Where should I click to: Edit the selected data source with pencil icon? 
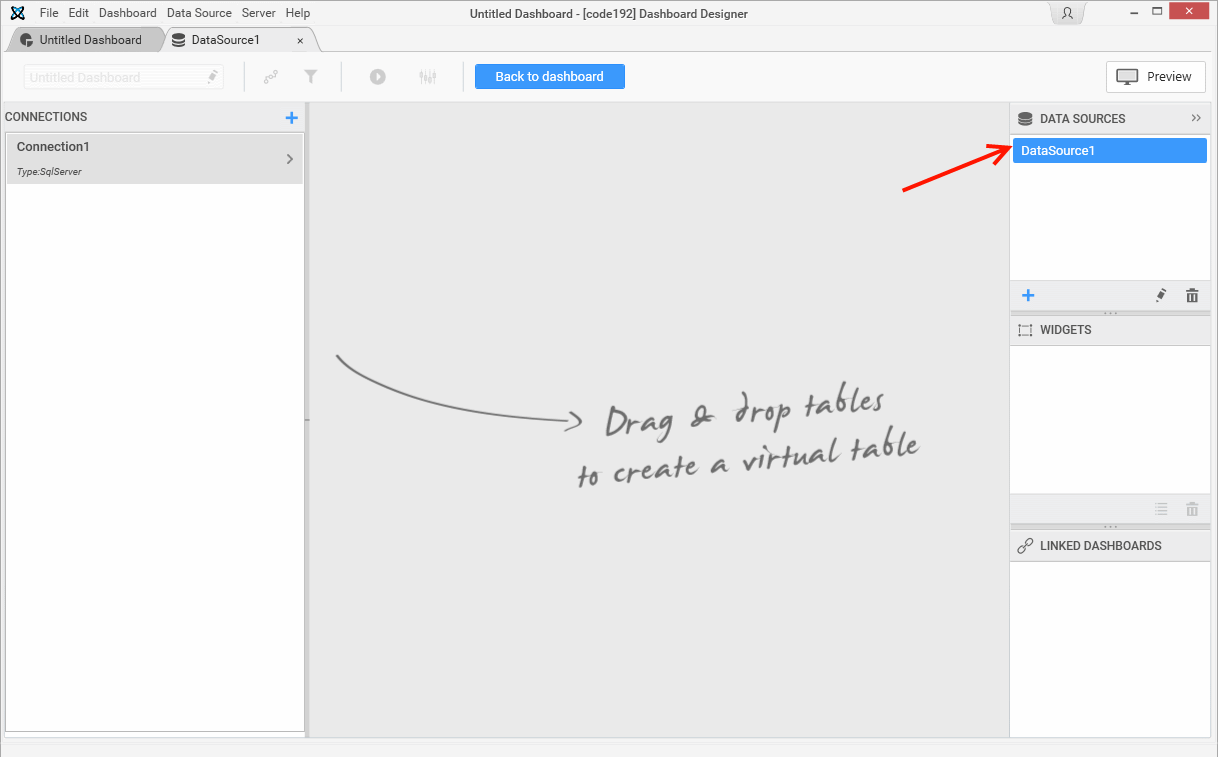(1161, 295)
